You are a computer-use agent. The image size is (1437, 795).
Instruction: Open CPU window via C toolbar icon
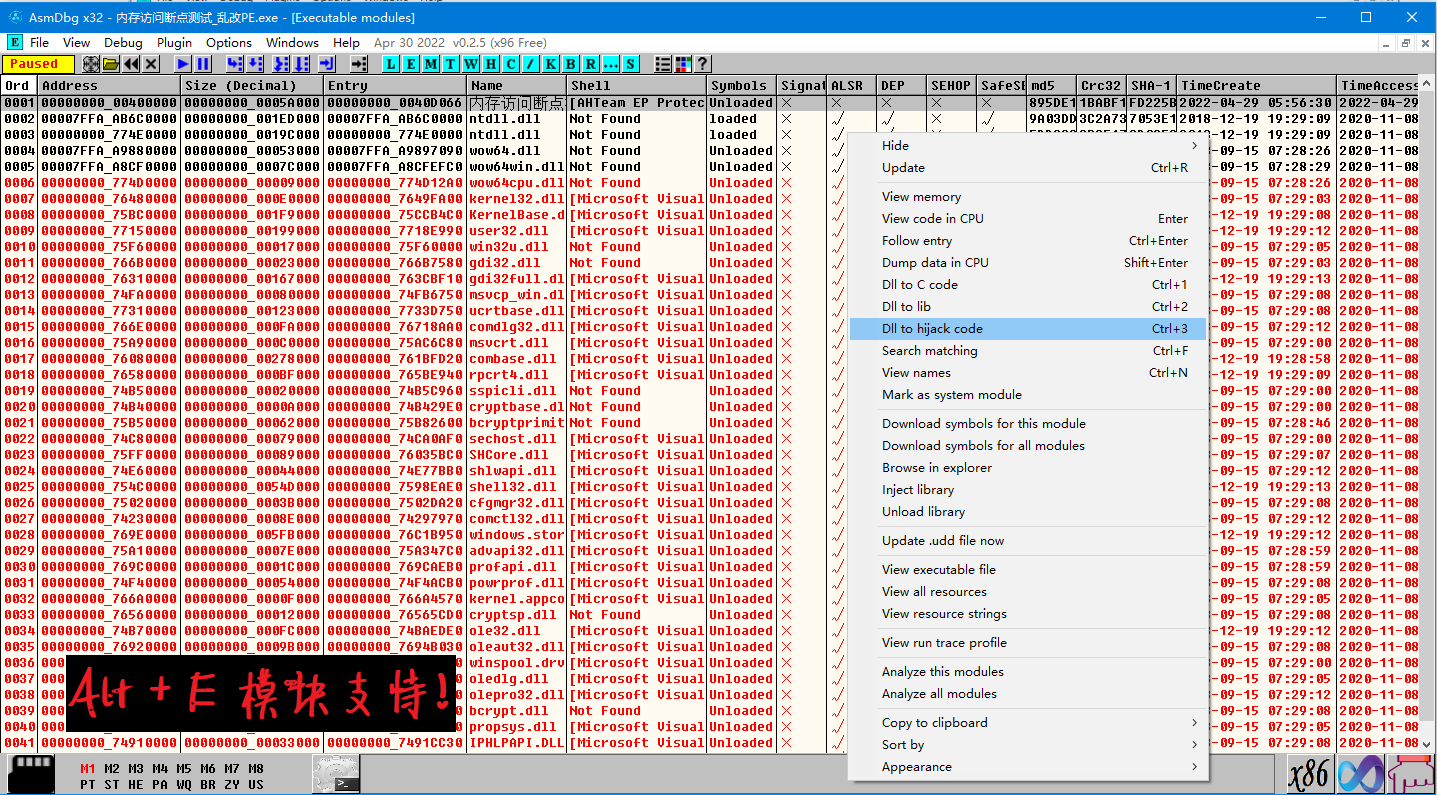[511, 64]
